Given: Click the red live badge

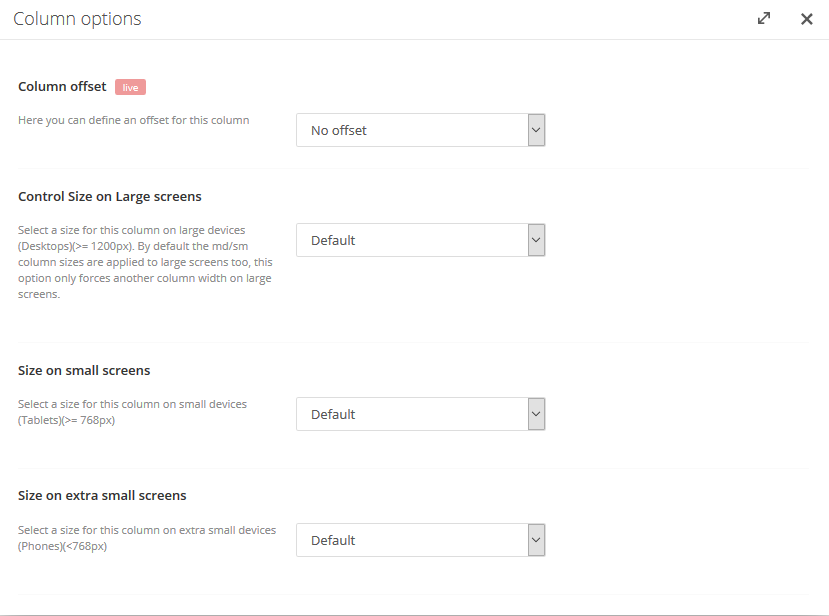Looking at the screenshot, I should coord(130,87).
